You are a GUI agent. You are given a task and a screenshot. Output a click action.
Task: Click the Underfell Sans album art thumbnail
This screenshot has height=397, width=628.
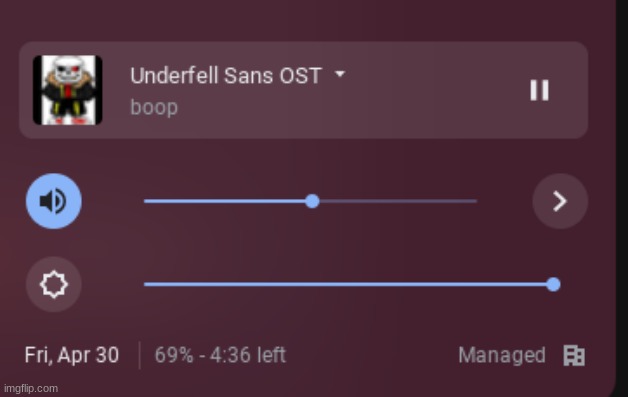coord(67,90)
